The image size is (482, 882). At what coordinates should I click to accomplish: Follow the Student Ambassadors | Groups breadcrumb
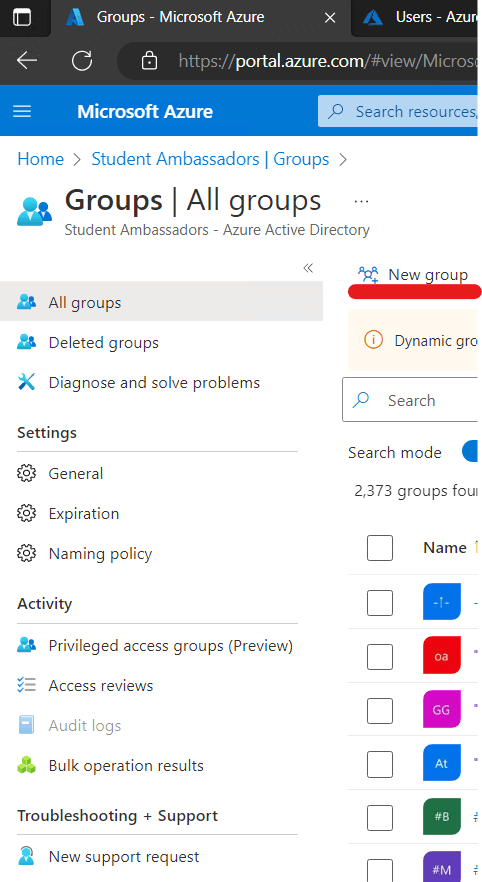pos(210,159)
